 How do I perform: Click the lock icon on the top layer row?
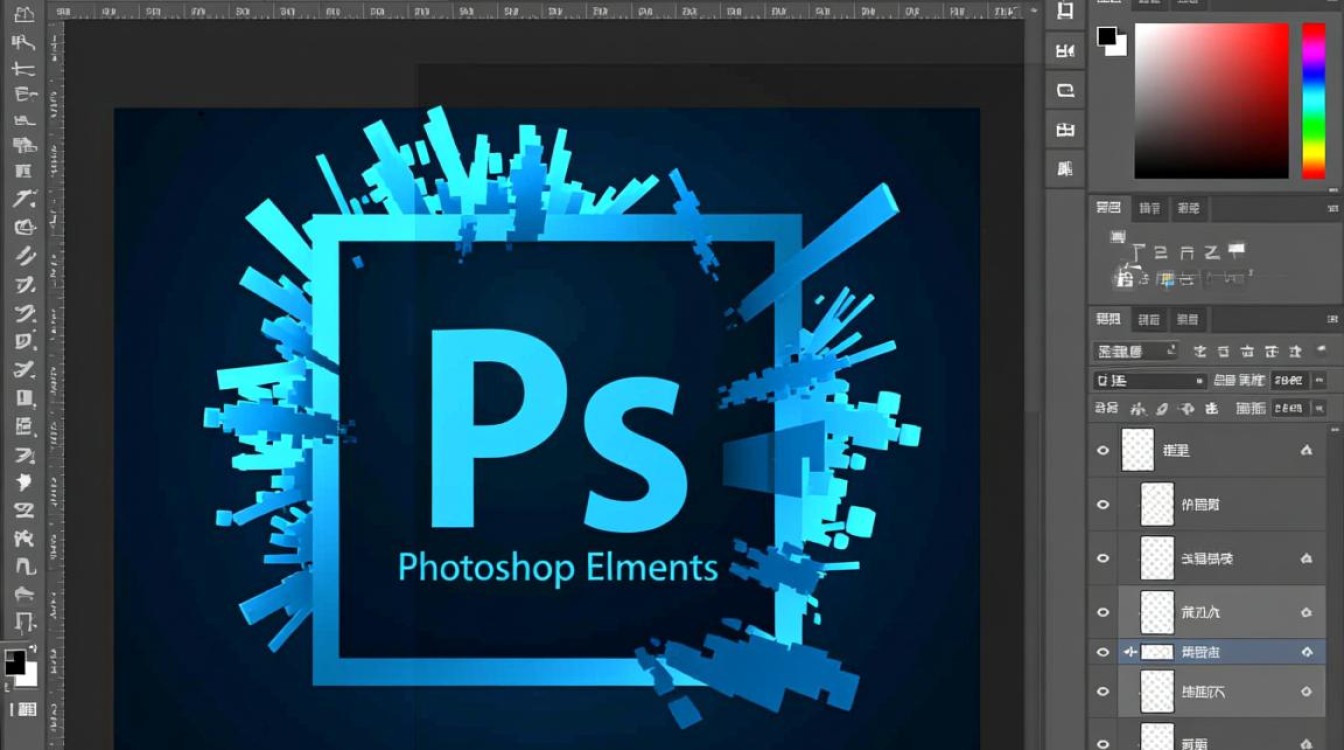pyautogui.click(x=1306, y=451)
